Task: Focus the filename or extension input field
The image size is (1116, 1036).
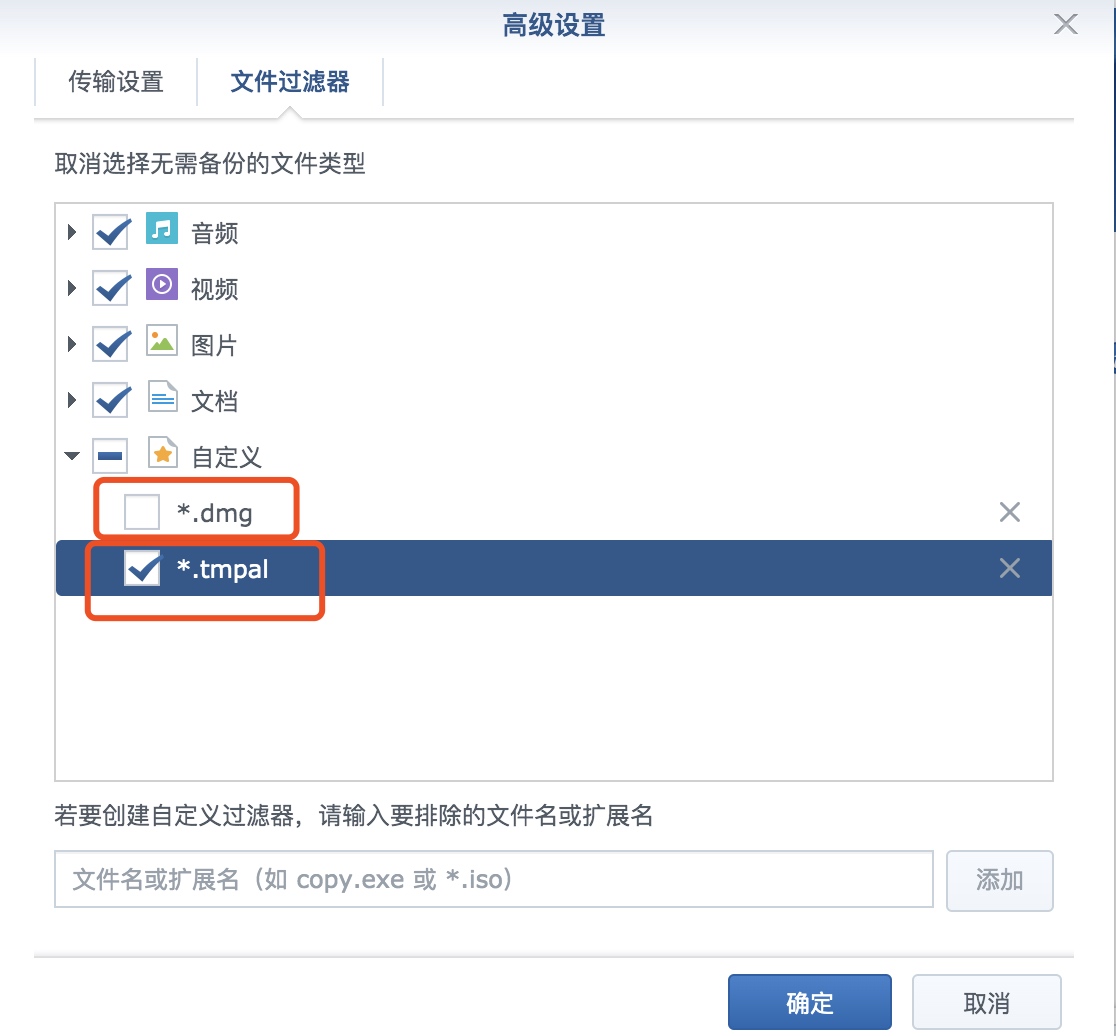Action: pos(494,879)
